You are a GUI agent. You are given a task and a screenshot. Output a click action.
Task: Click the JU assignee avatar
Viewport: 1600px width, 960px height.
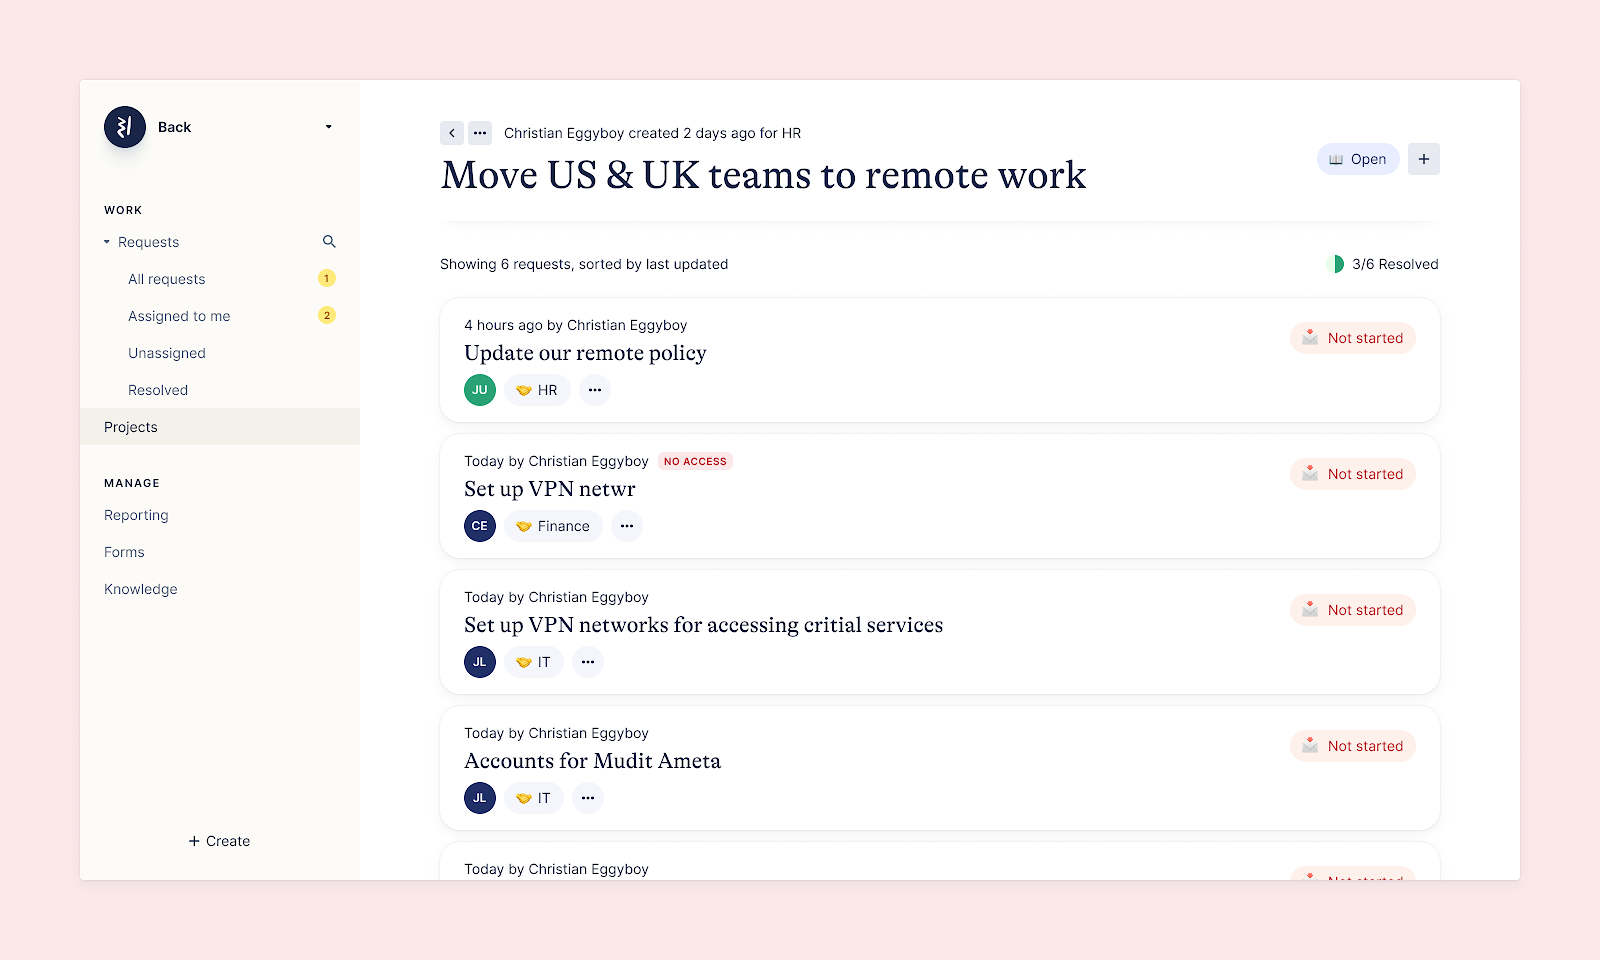click(x=480, y=390)
